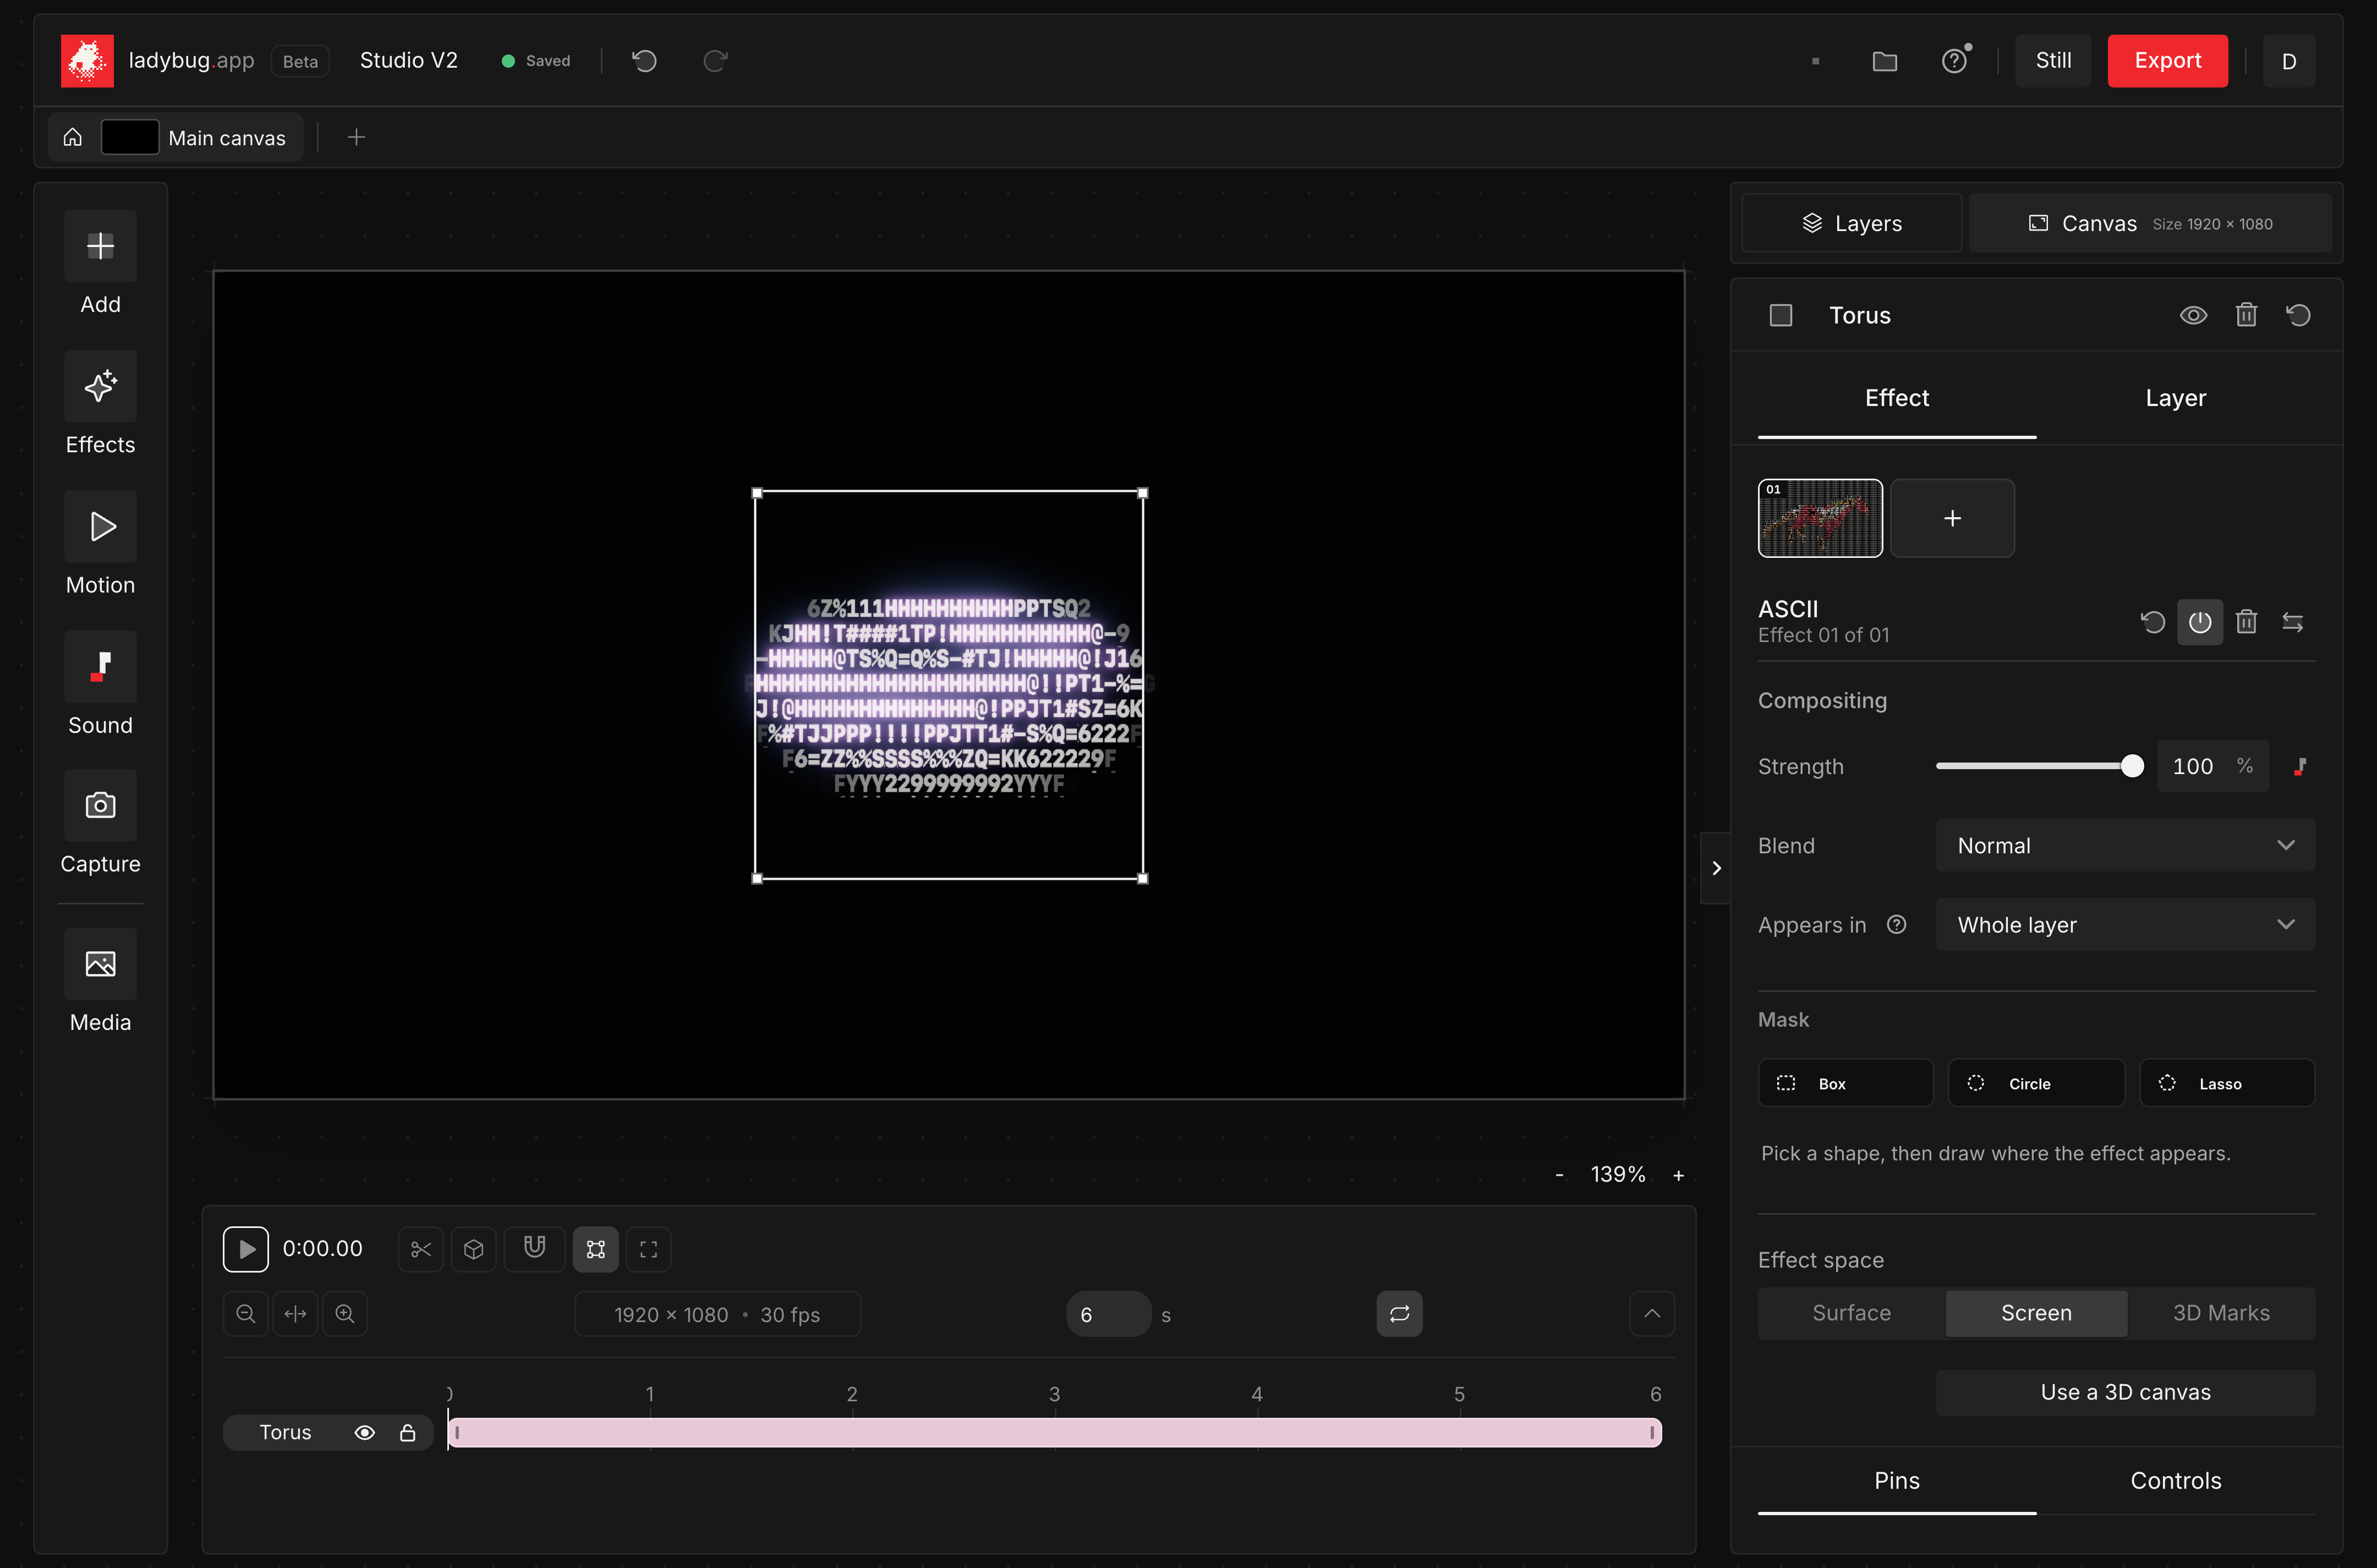
Task: Open the D user account menu
Action: click(x=2289, y=61)
